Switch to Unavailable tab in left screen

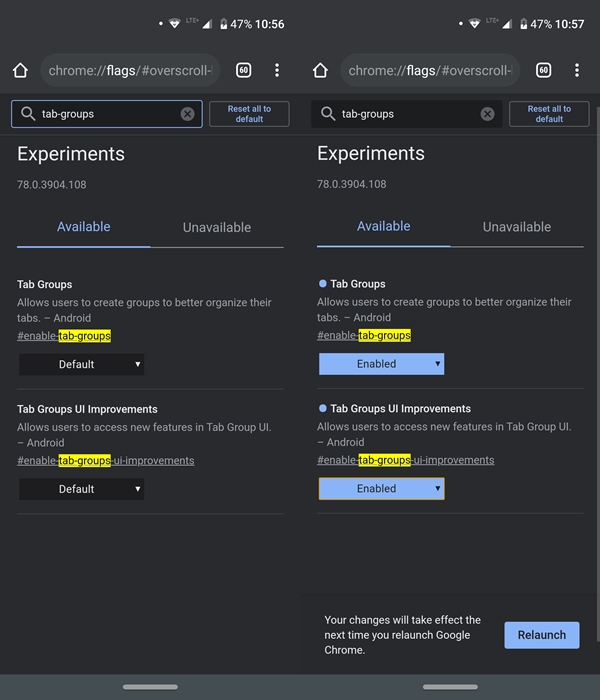coord(217,228)
